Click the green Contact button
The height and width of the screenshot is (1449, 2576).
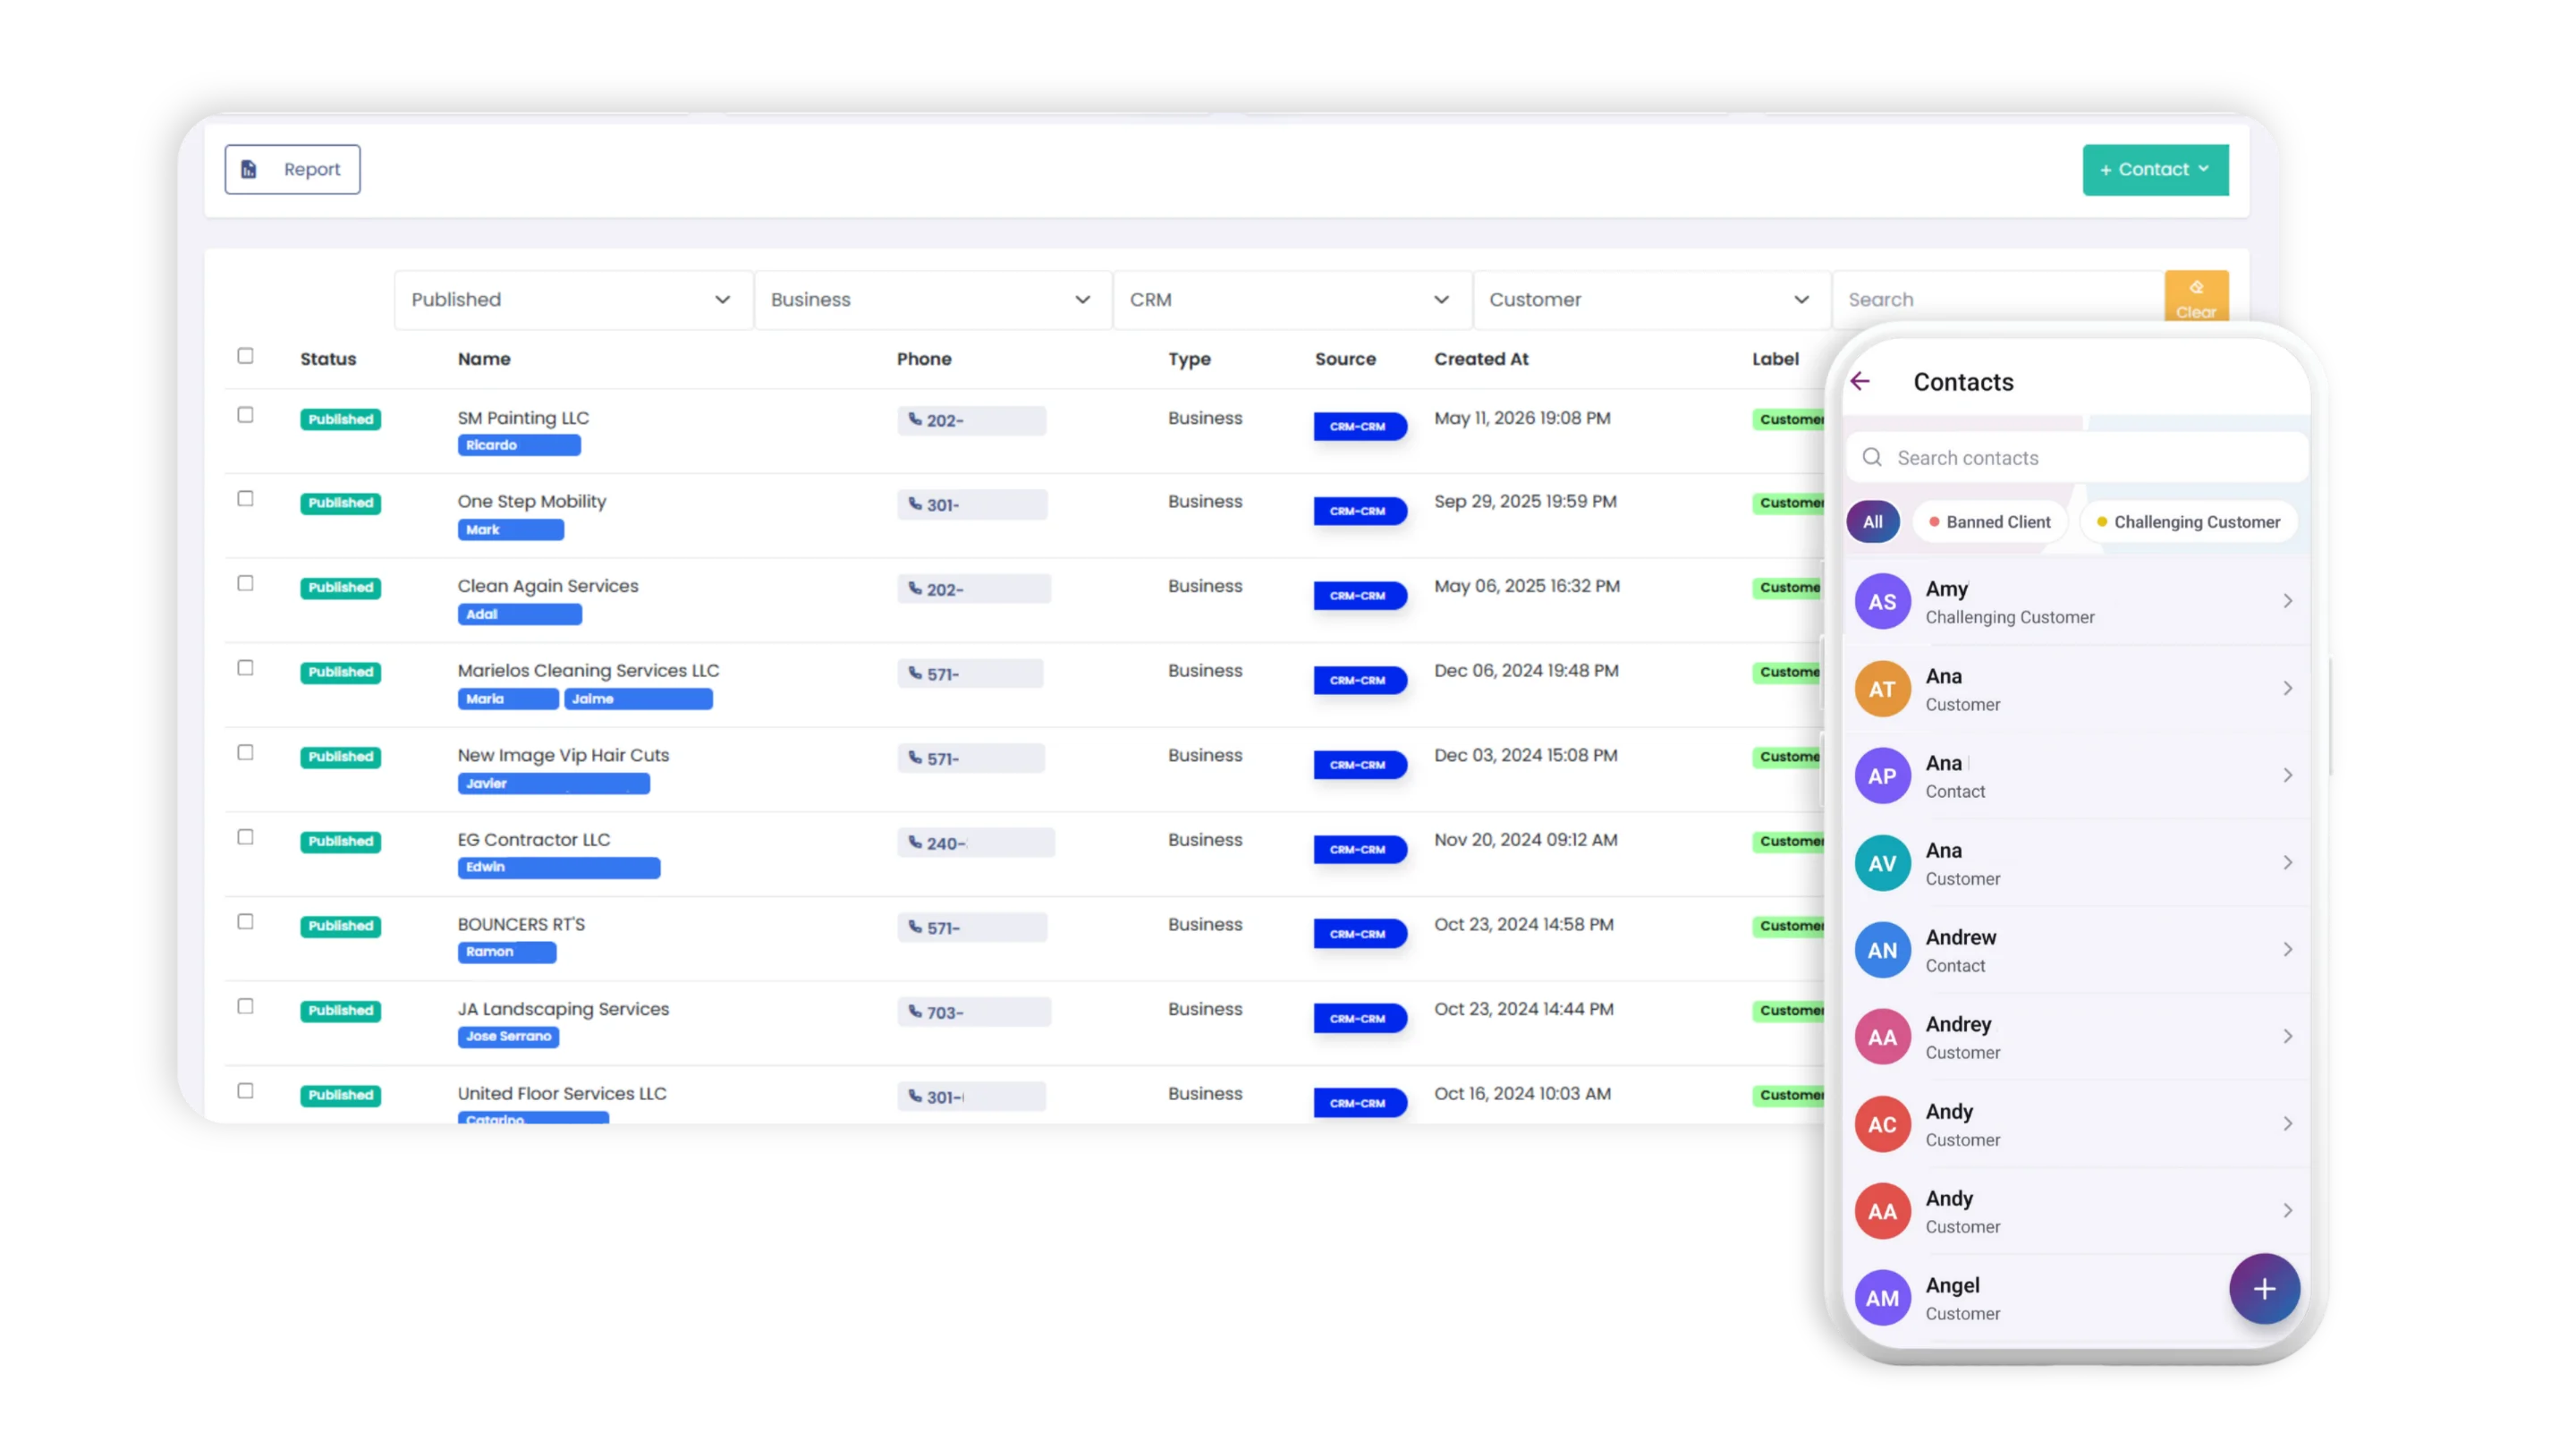(x=2155, y=169)
